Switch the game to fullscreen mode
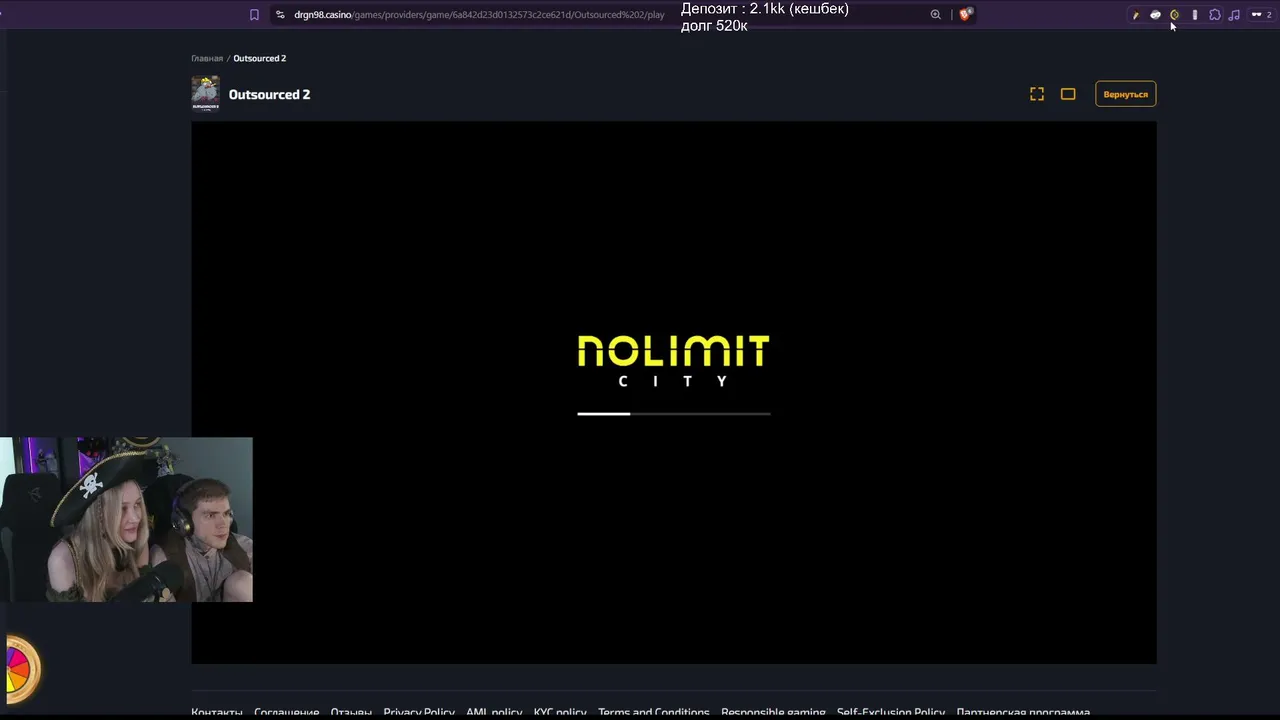 [1037, 94]
